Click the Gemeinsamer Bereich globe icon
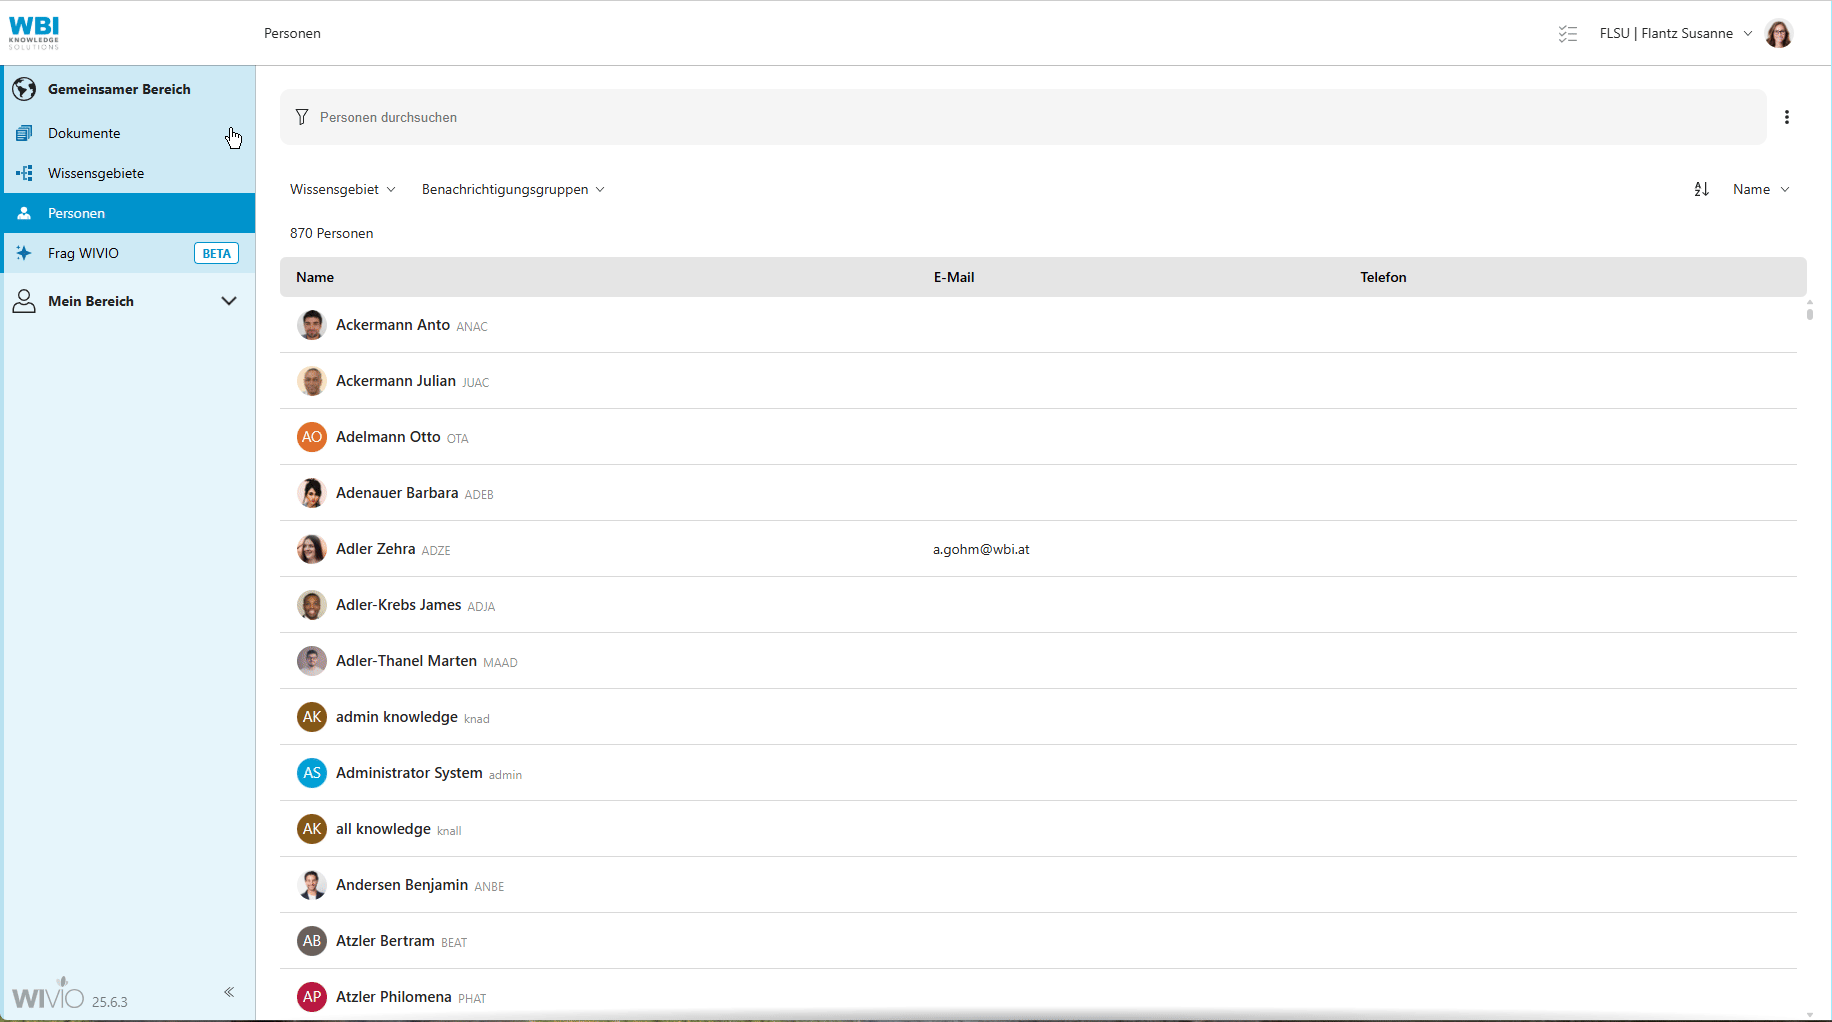 click(24, 89)
